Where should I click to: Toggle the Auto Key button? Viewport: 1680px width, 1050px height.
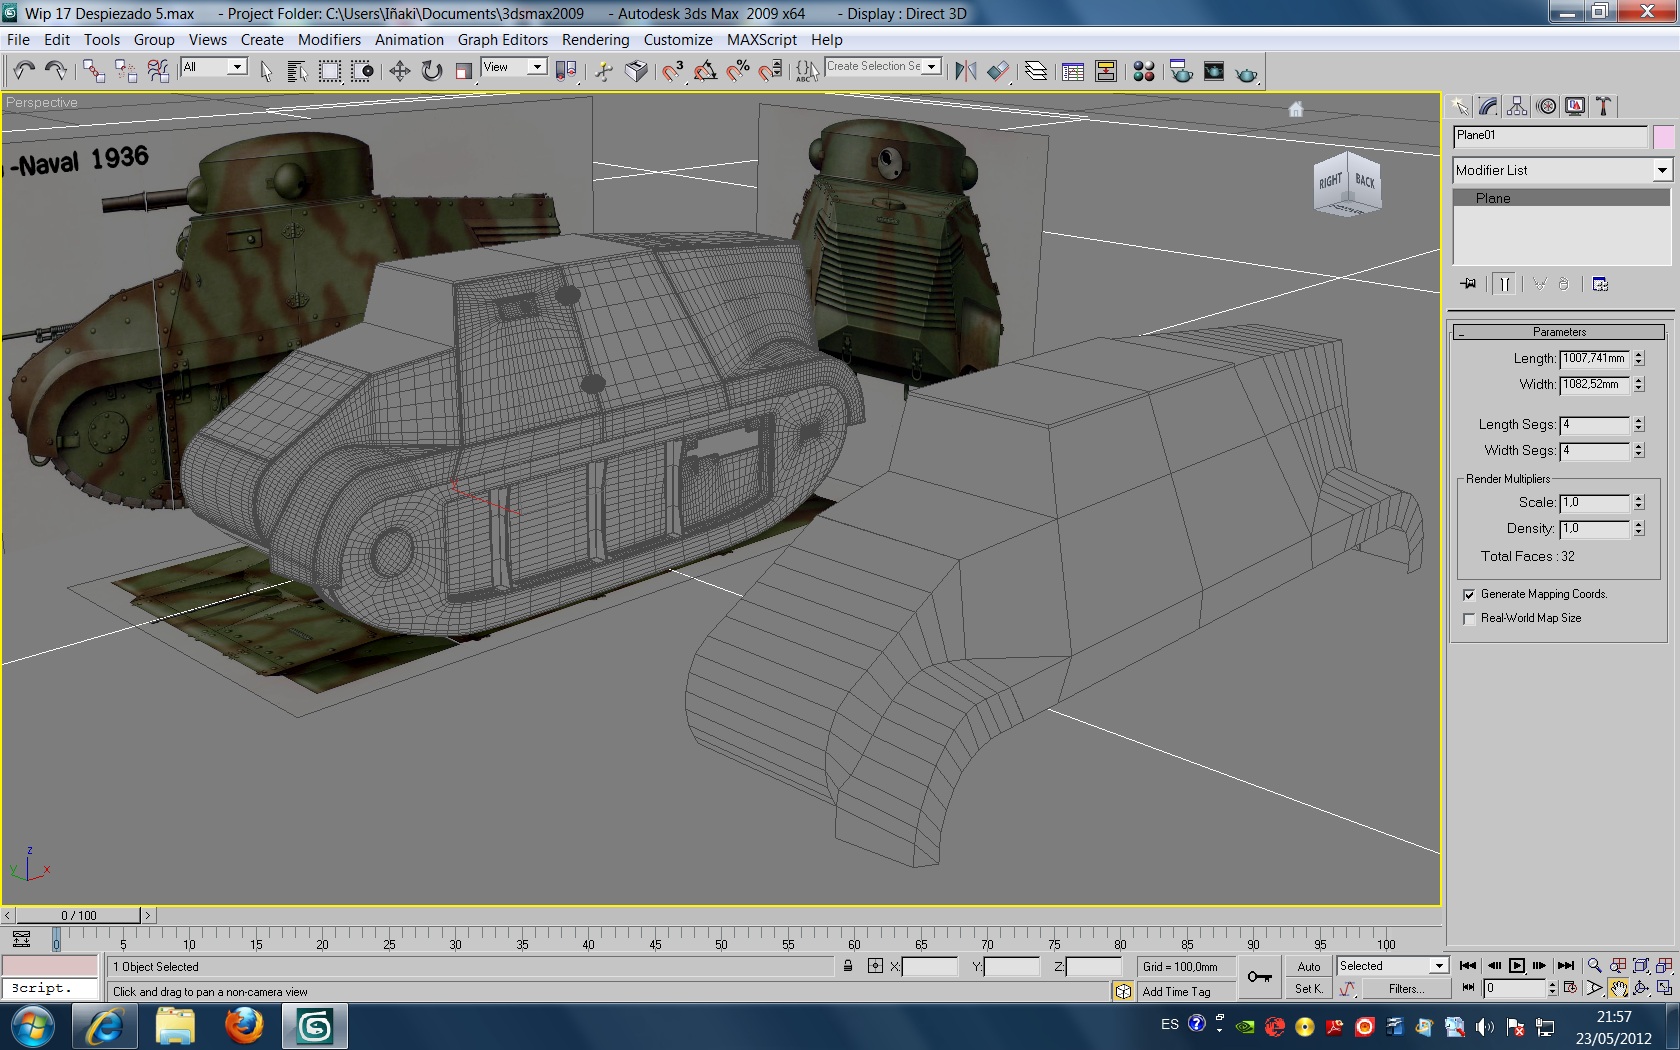click(1308, 966)
